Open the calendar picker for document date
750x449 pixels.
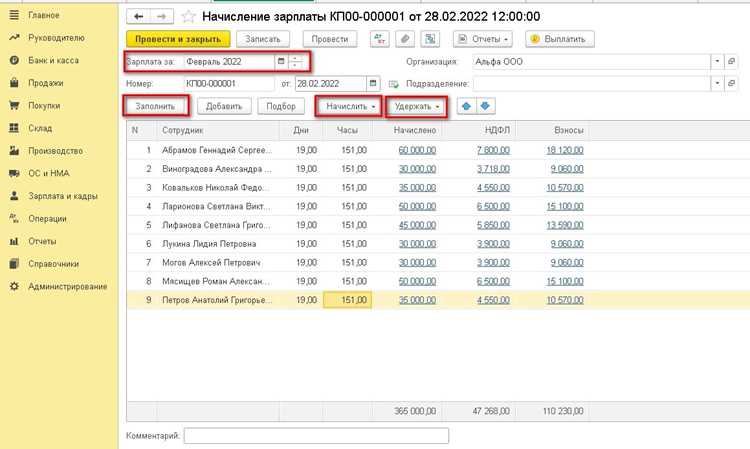pyautogui.click(x=373, y=84)
